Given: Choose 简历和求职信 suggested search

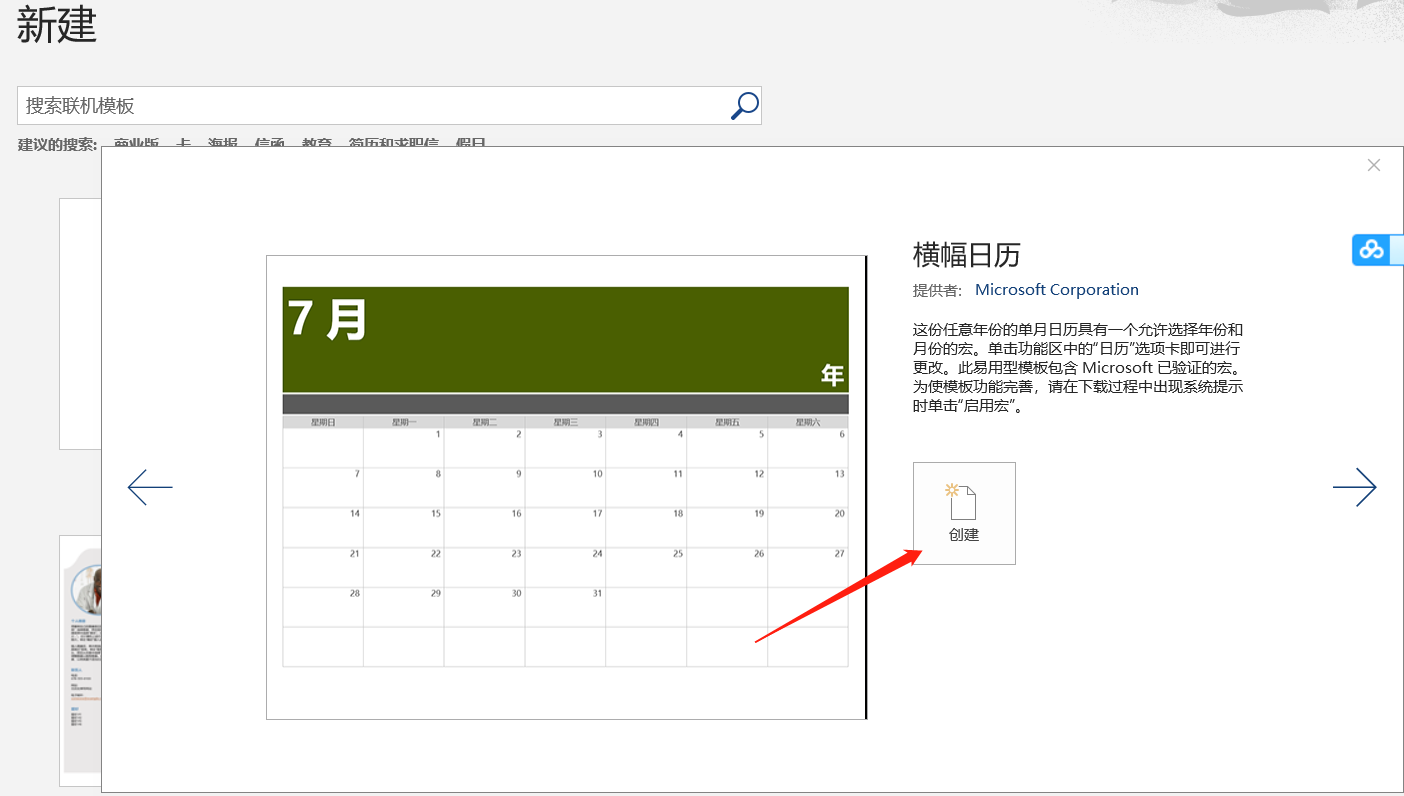Looking at the screenshot, I should [x=393, y=143].
